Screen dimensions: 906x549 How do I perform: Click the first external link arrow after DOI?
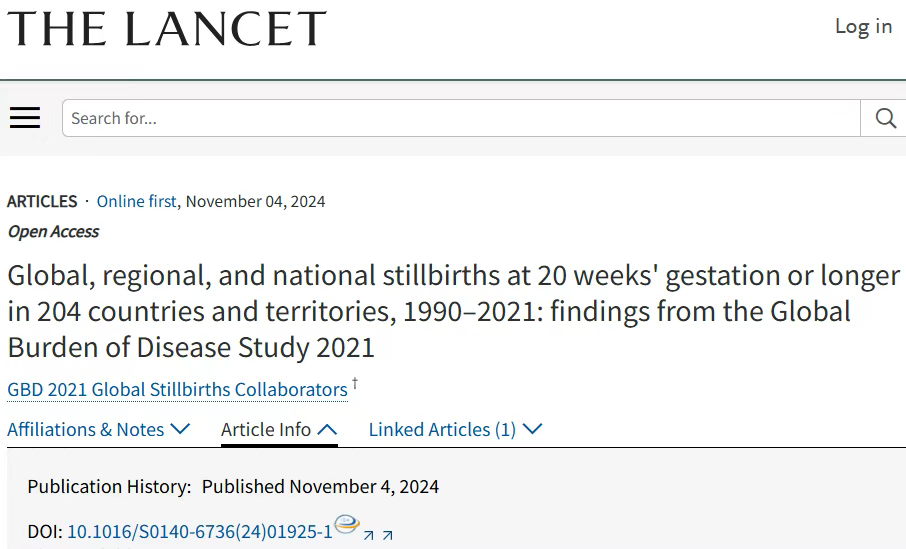point(369,536)
